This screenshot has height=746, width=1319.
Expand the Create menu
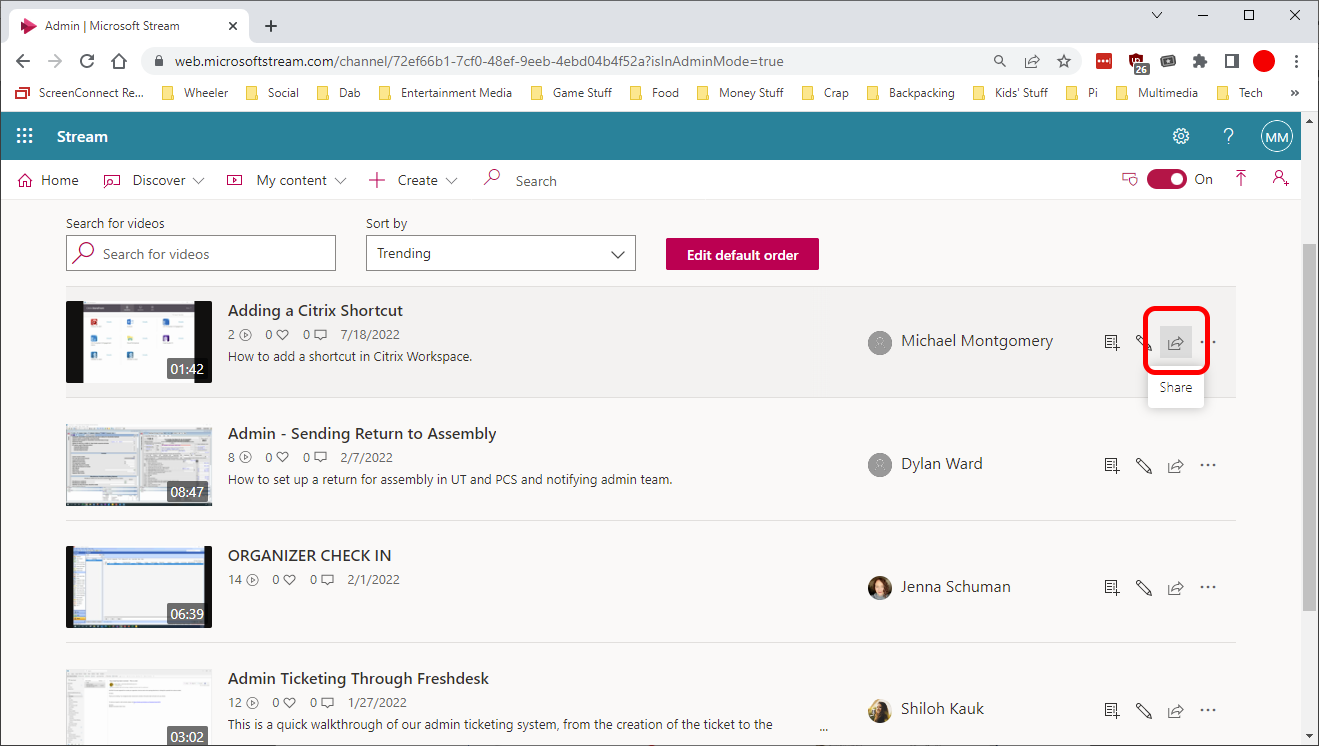coord(413,180)
